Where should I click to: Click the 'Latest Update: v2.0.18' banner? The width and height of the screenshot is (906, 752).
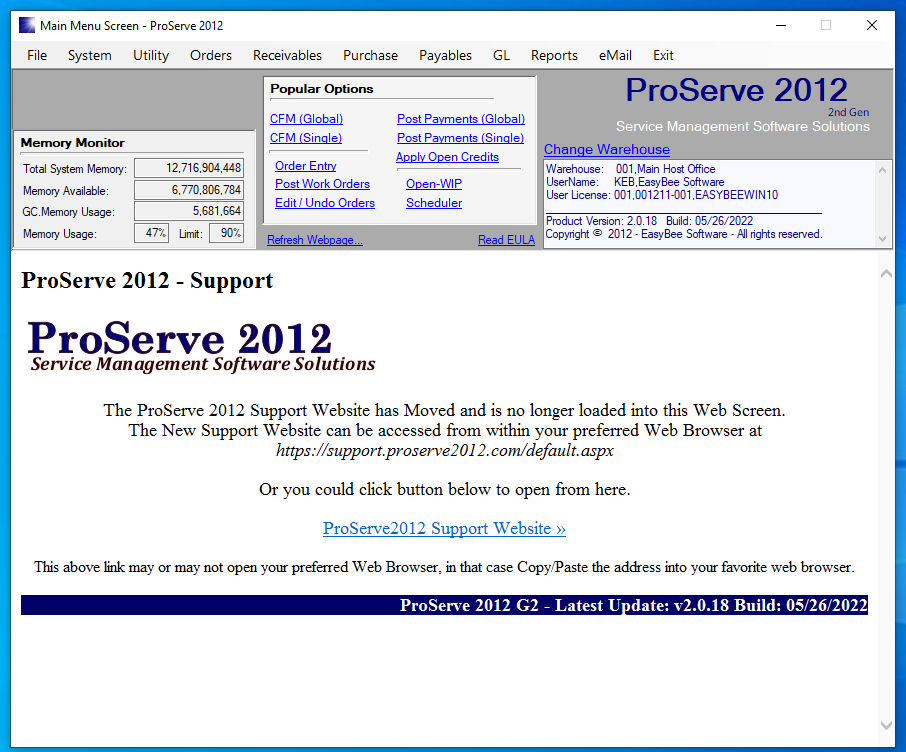click(444, 605)
